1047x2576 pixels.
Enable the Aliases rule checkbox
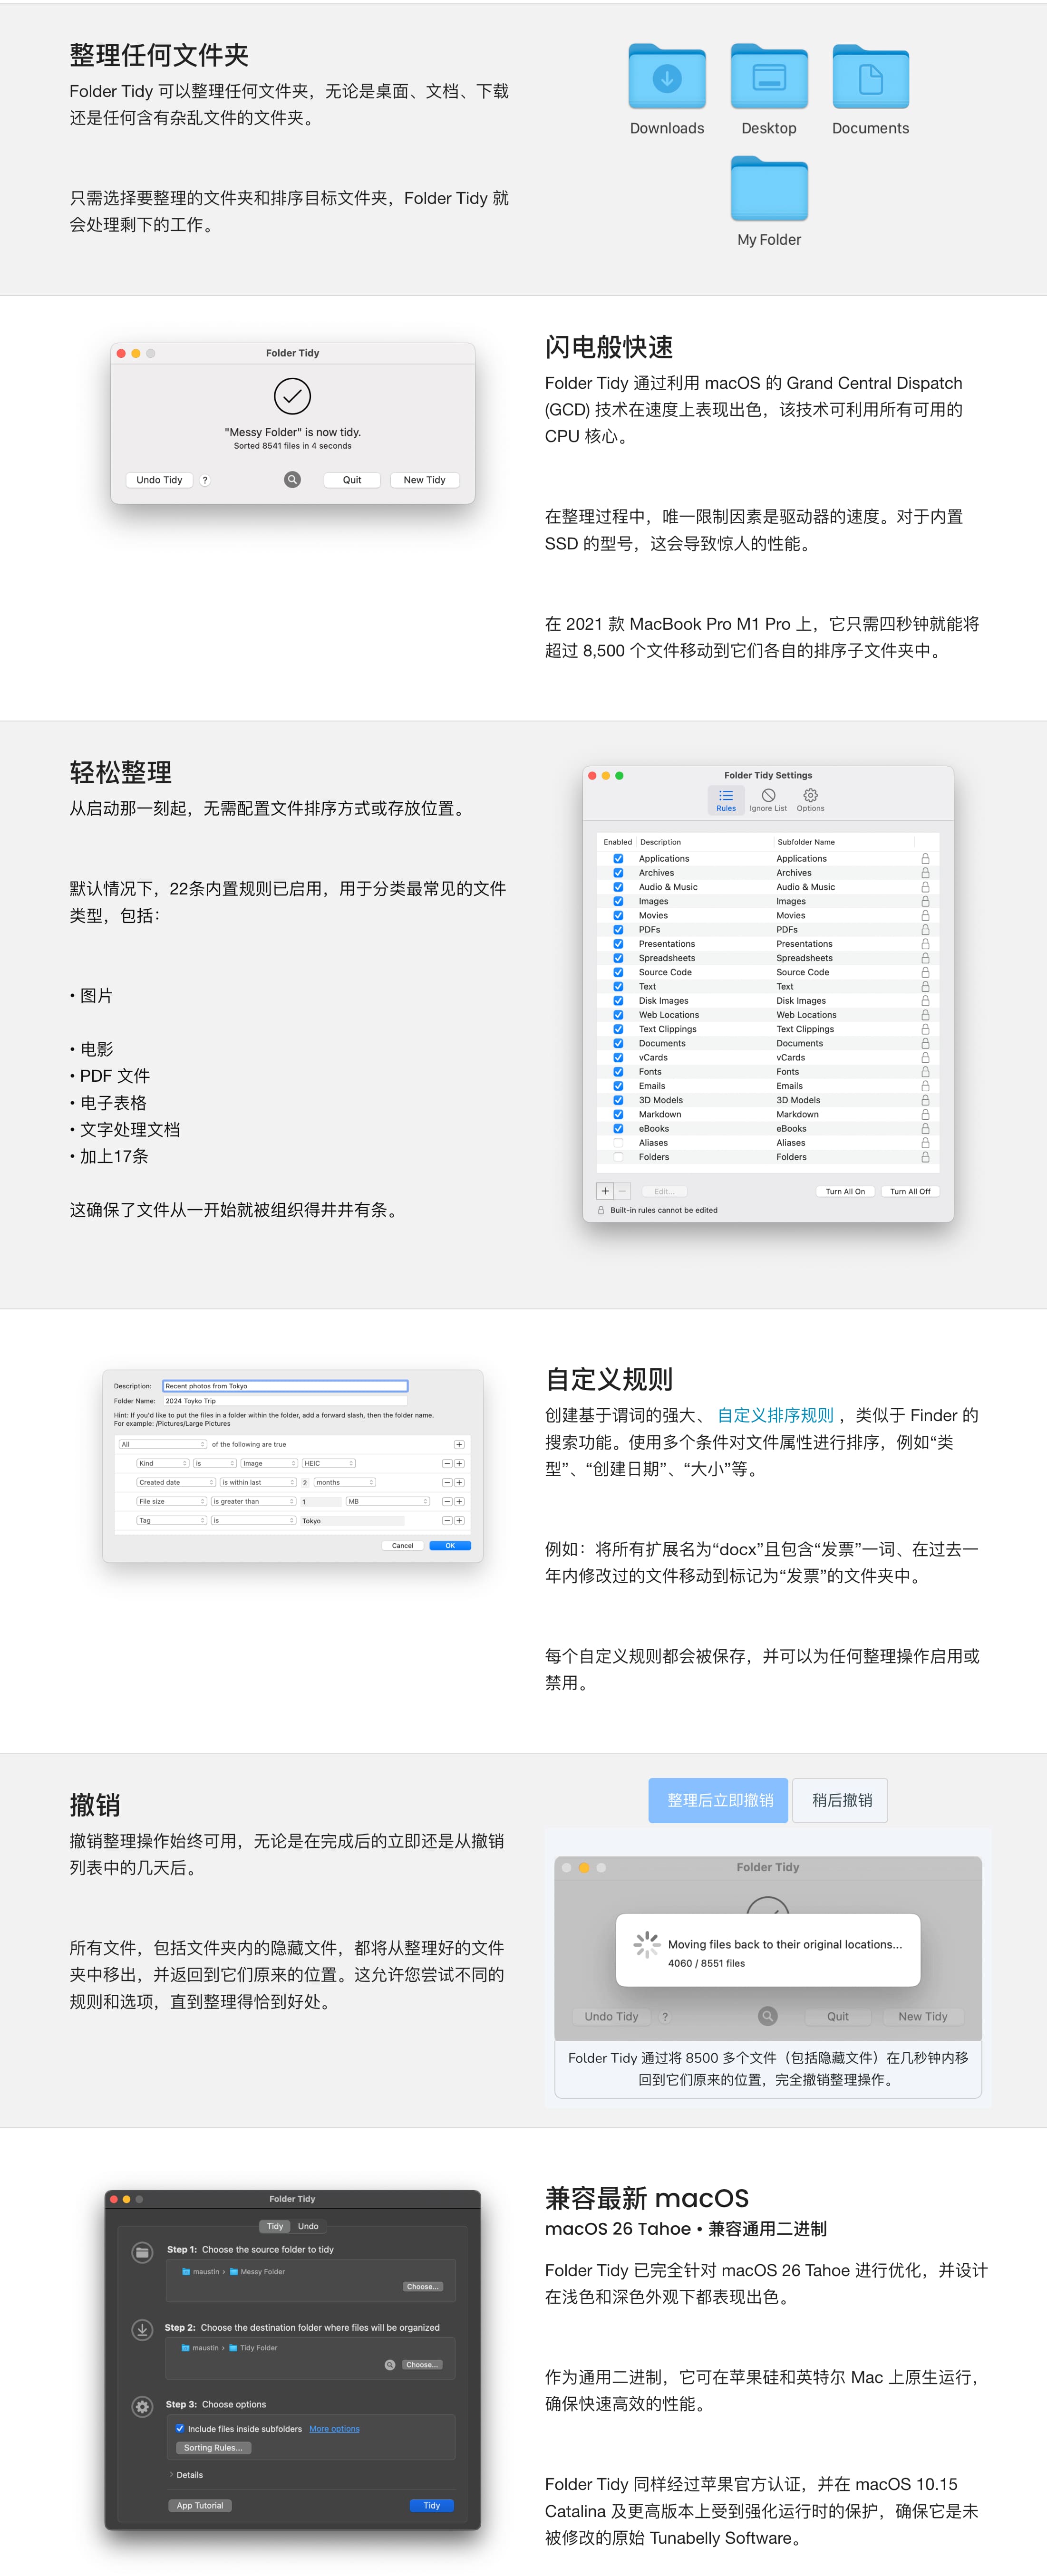pyautogui.click(x=618, y=1143)
